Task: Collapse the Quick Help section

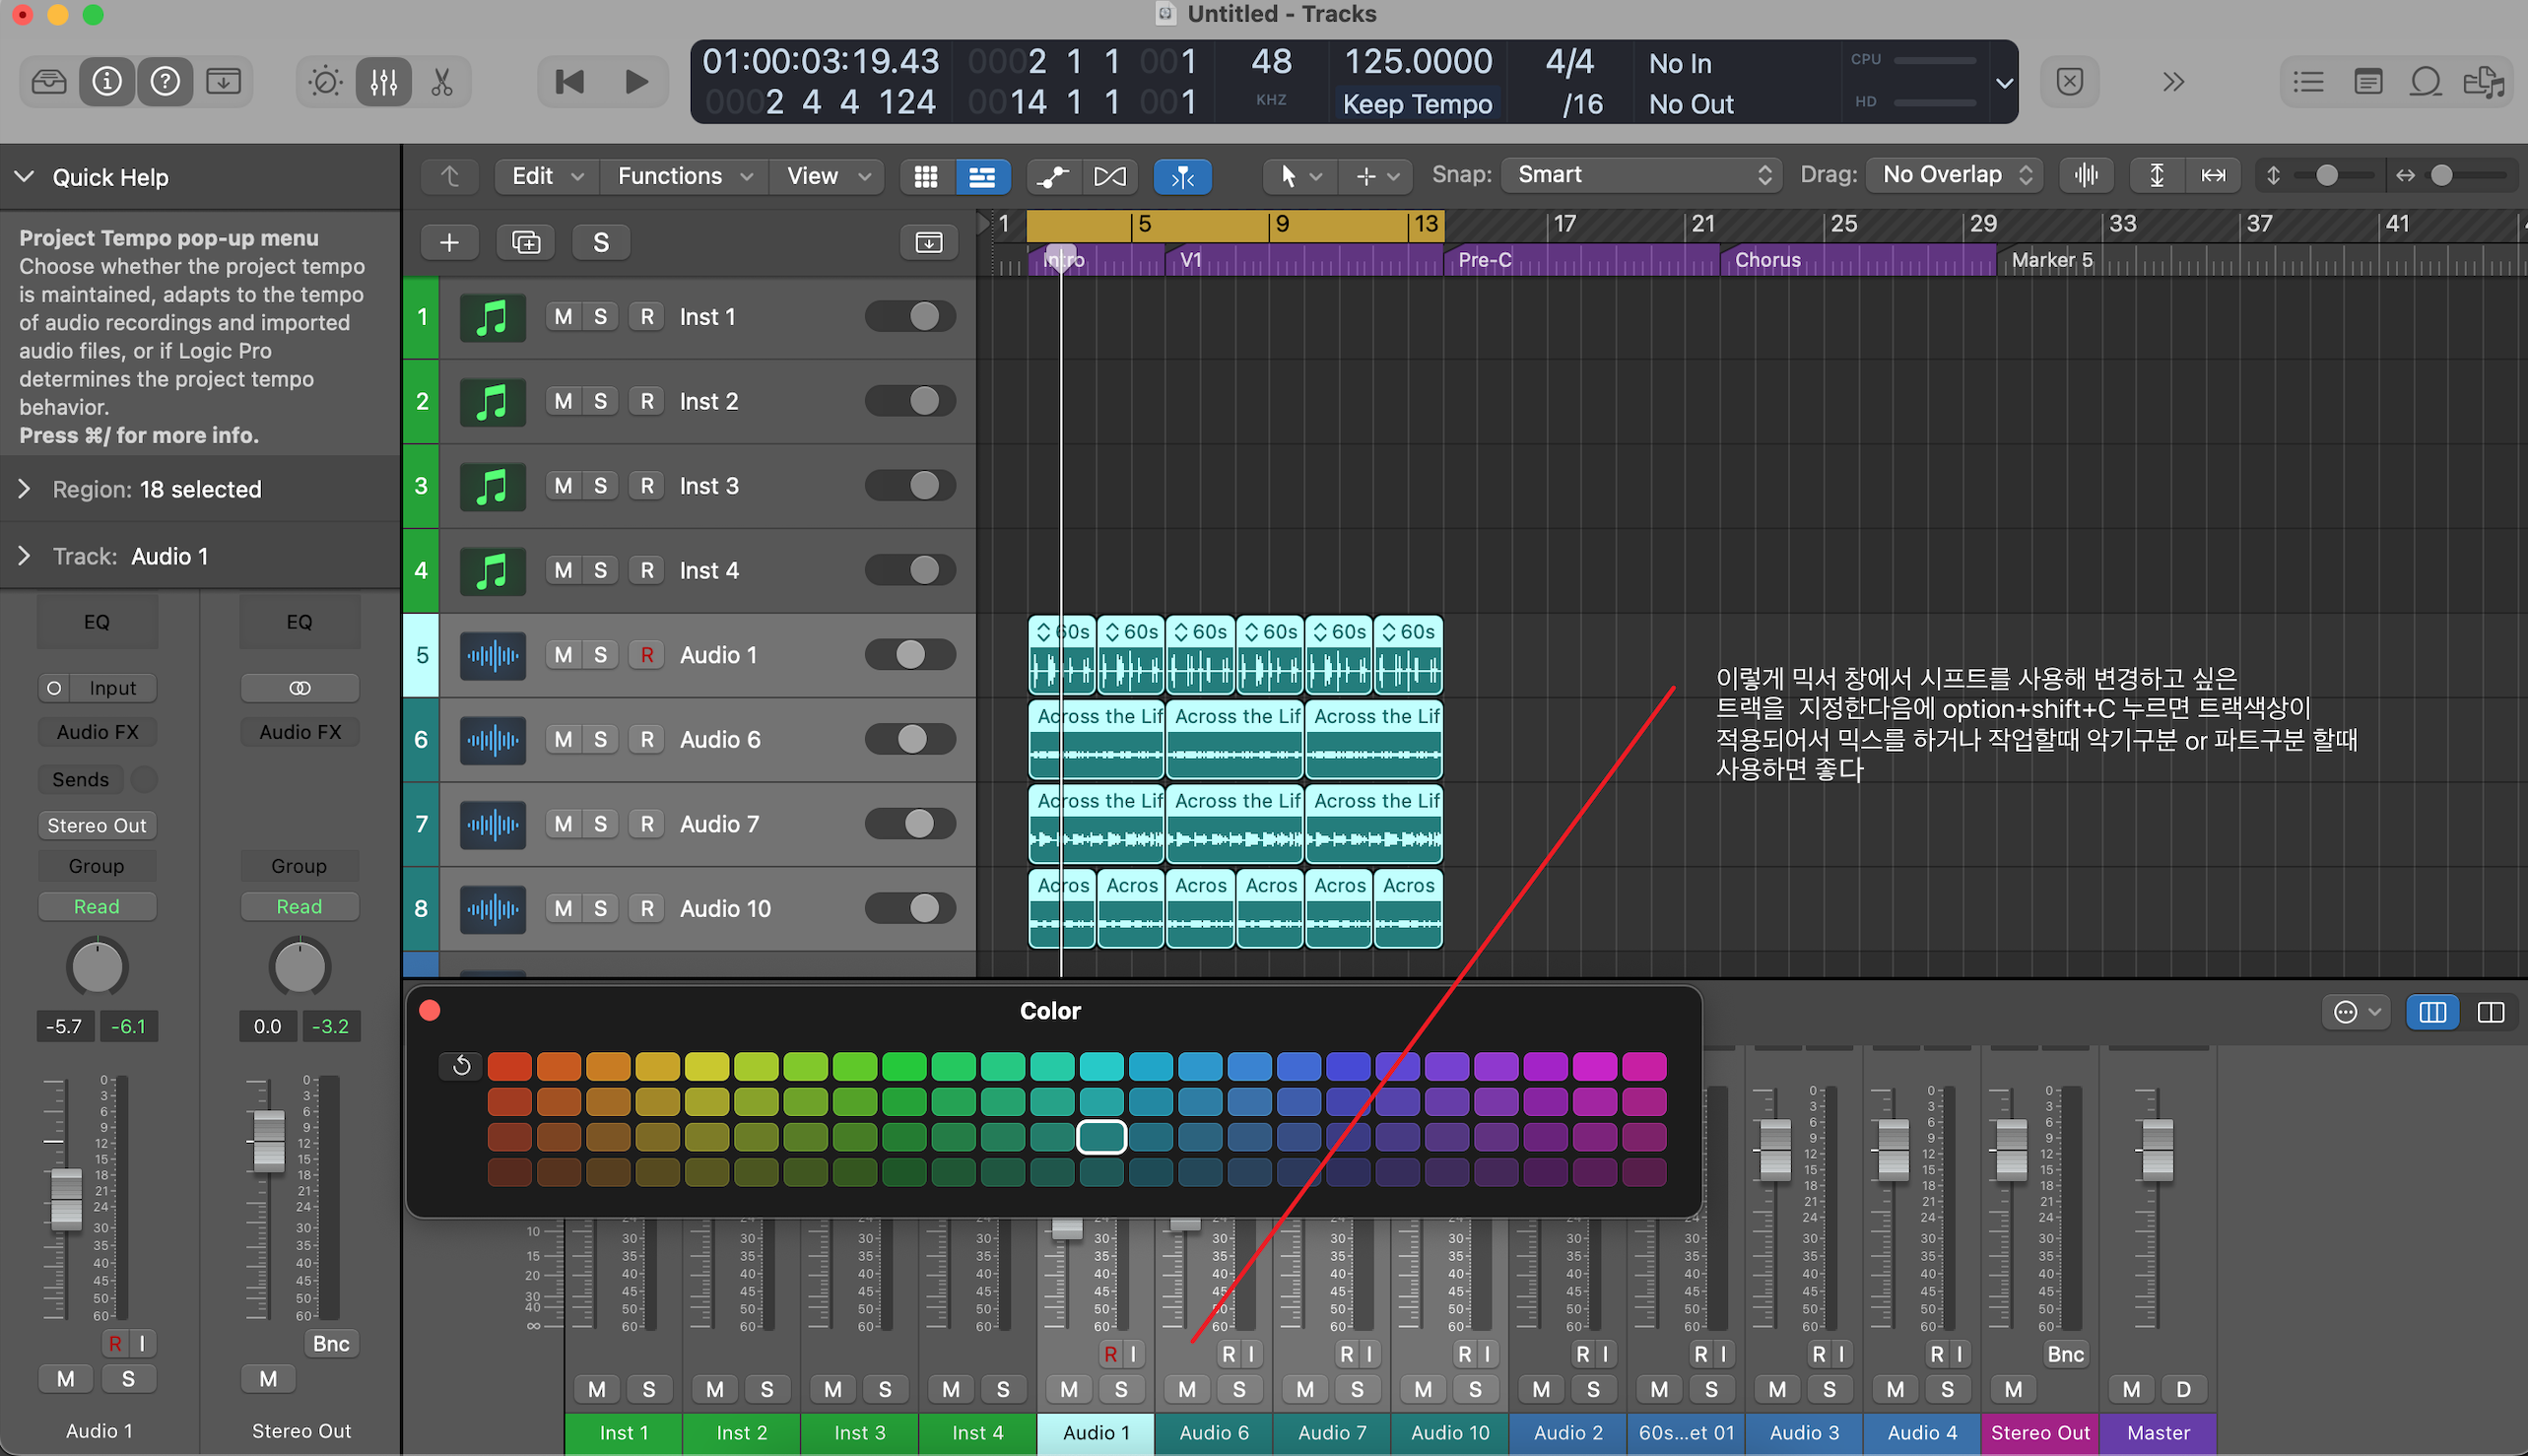Action: [x=24, y=177]
